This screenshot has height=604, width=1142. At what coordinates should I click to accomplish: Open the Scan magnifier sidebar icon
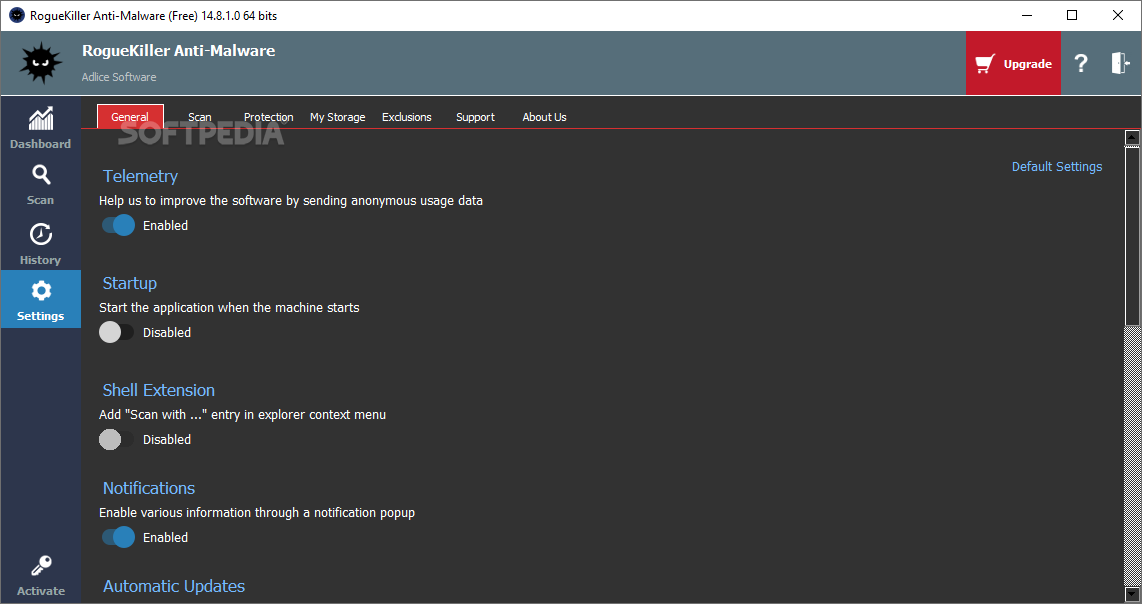point(41,175)
